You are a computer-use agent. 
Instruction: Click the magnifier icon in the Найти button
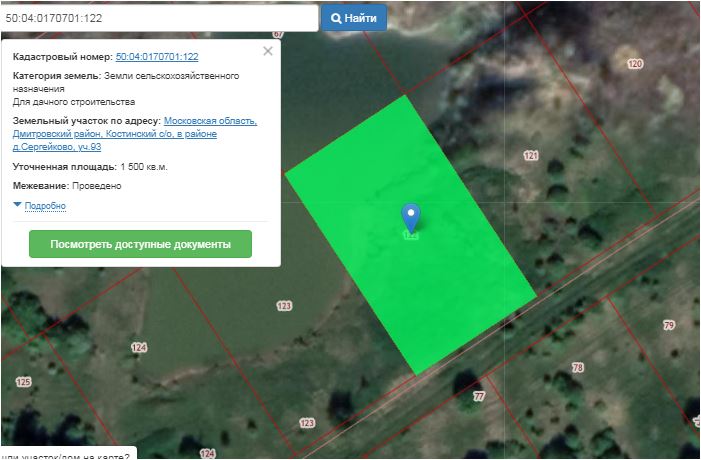pos(335,18)
